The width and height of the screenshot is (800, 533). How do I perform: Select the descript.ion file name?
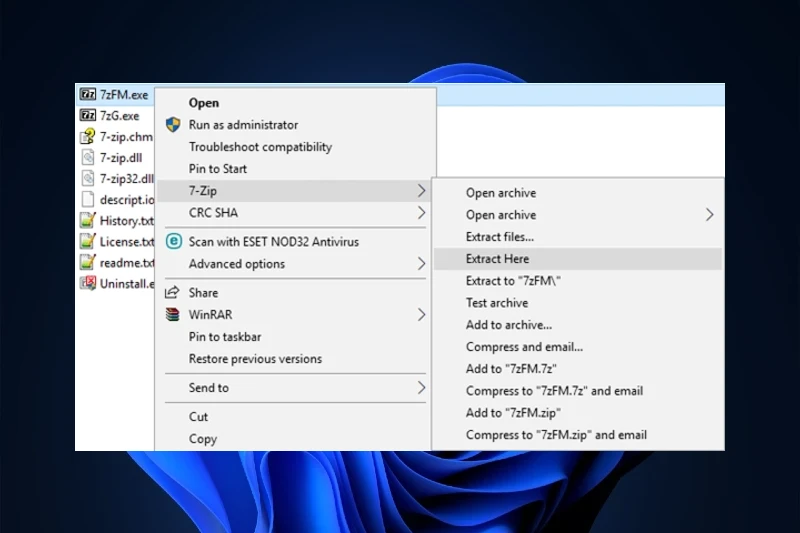[x=127, y=199]
